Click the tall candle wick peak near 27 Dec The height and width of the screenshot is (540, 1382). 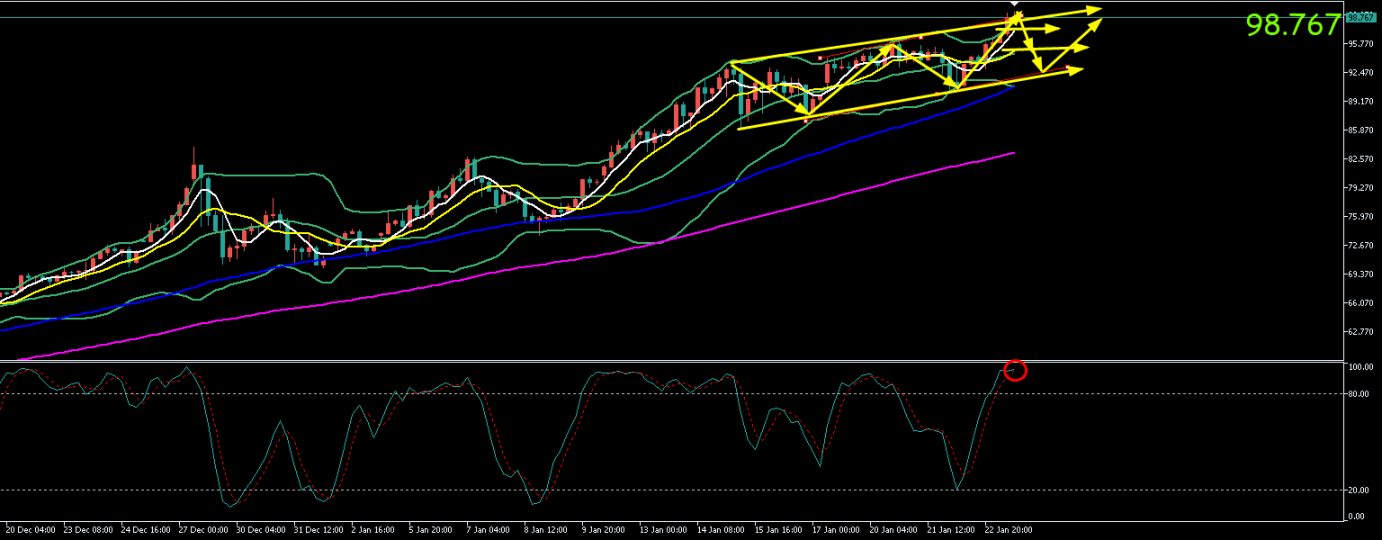click(x=193, y=148)
